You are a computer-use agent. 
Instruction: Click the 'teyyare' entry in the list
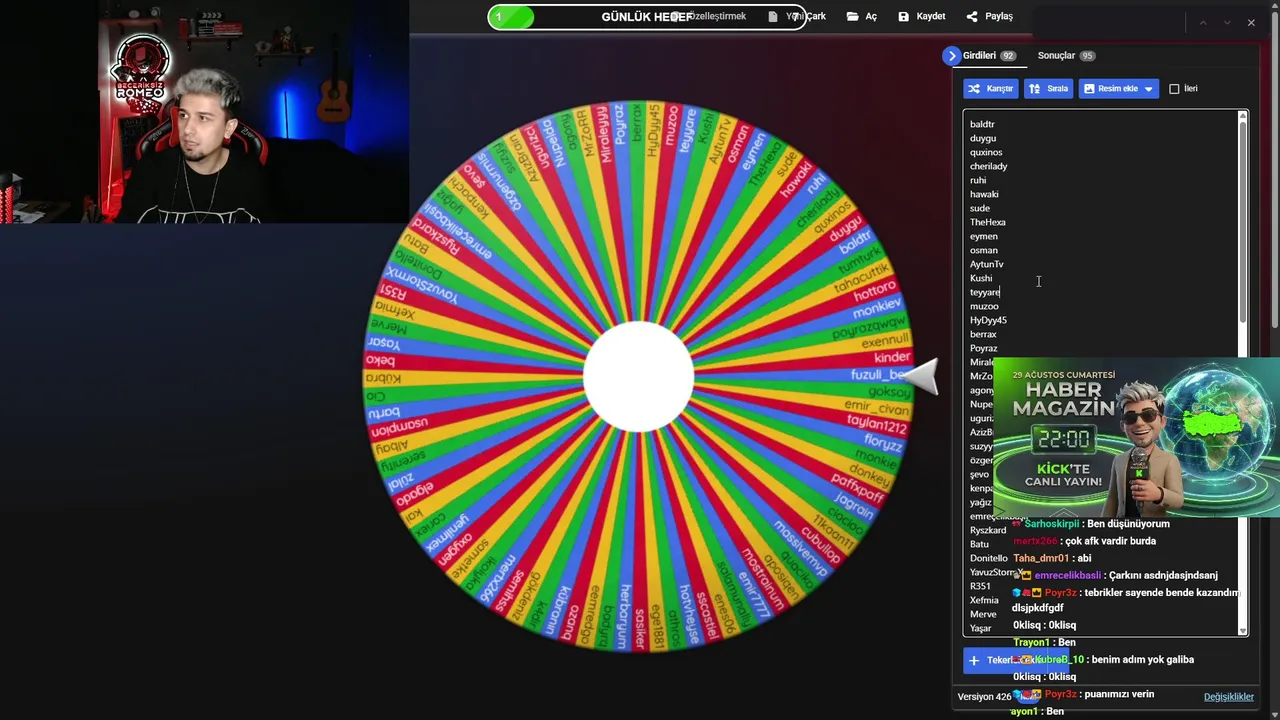point(985,292)
